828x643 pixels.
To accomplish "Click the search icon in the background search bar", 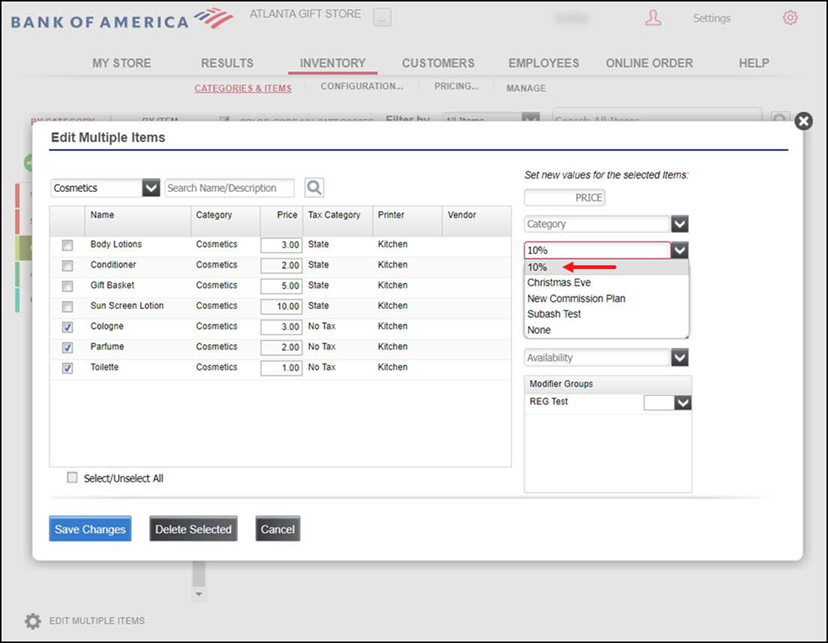I will 780,118.
